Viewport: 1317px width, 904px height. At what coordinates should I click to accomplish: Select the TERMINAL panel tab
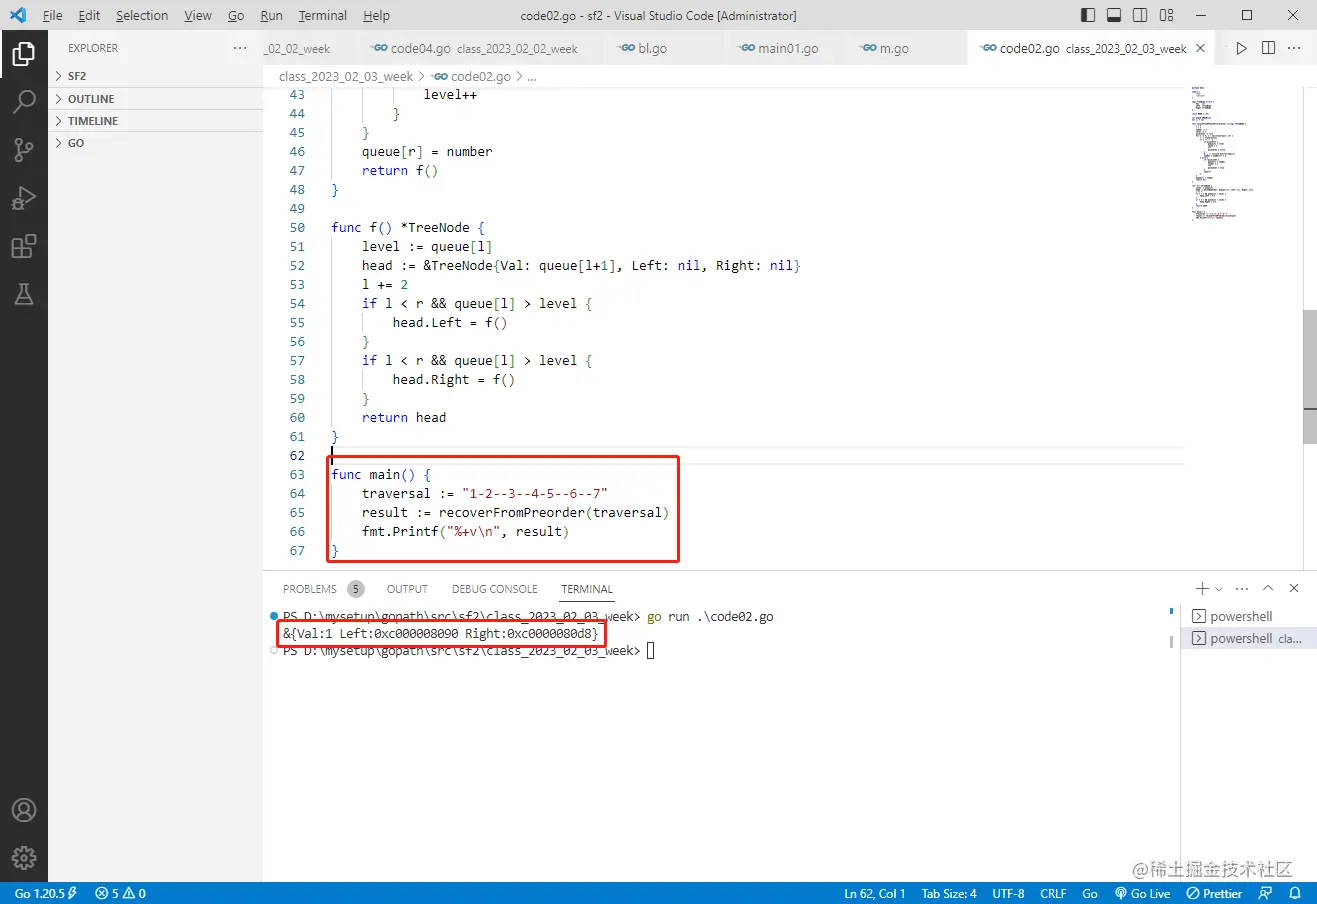[587, 589]
